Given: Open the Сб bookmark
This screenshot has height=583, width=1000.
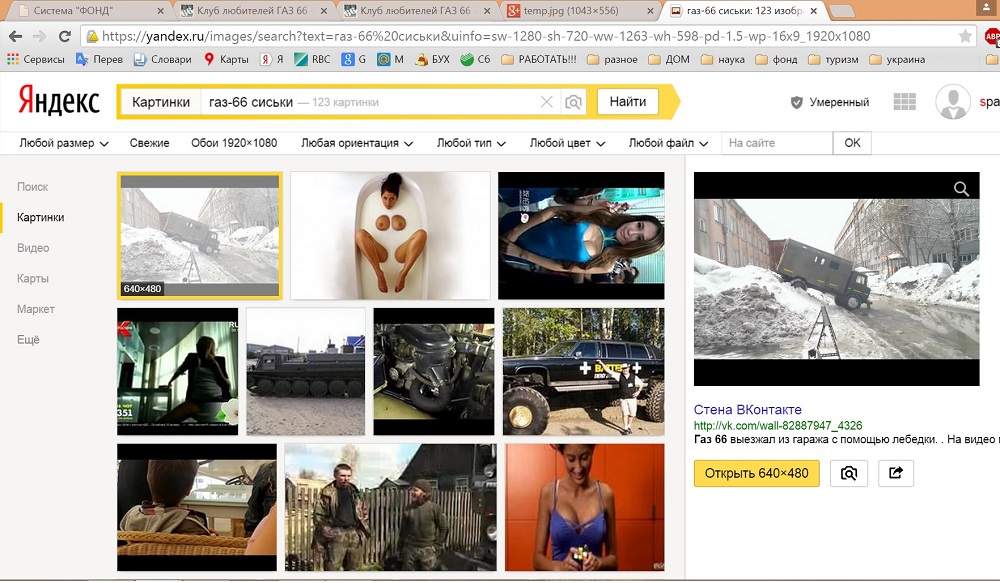Looking at the screenshot, I should [x=476, y=59].
